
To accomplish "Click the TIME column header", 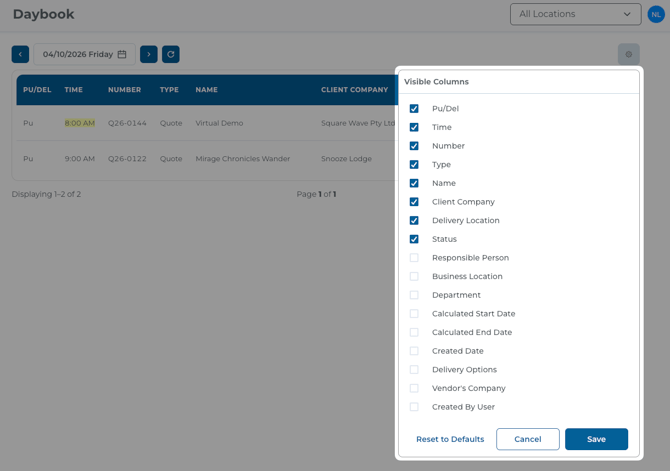I will pyautogui.click(x=73, y=90).
